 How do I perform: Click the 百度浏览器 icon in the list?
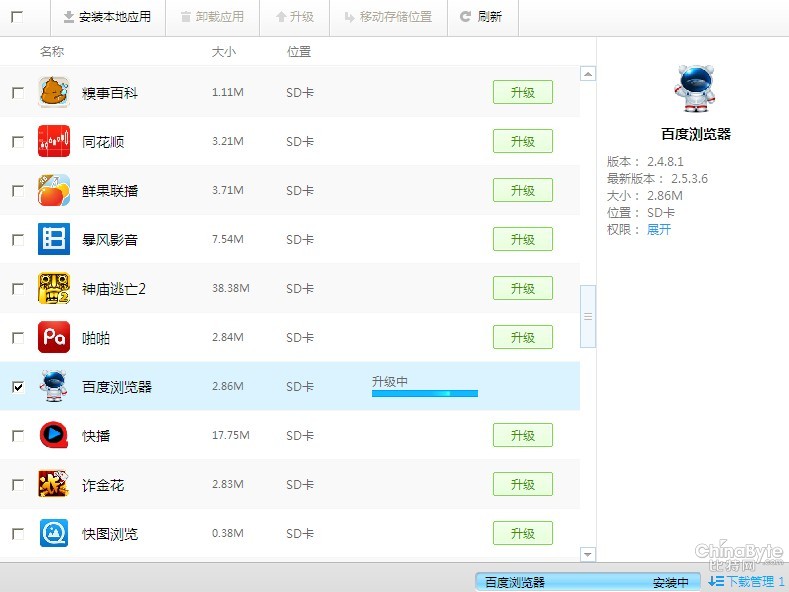point(54,386)
